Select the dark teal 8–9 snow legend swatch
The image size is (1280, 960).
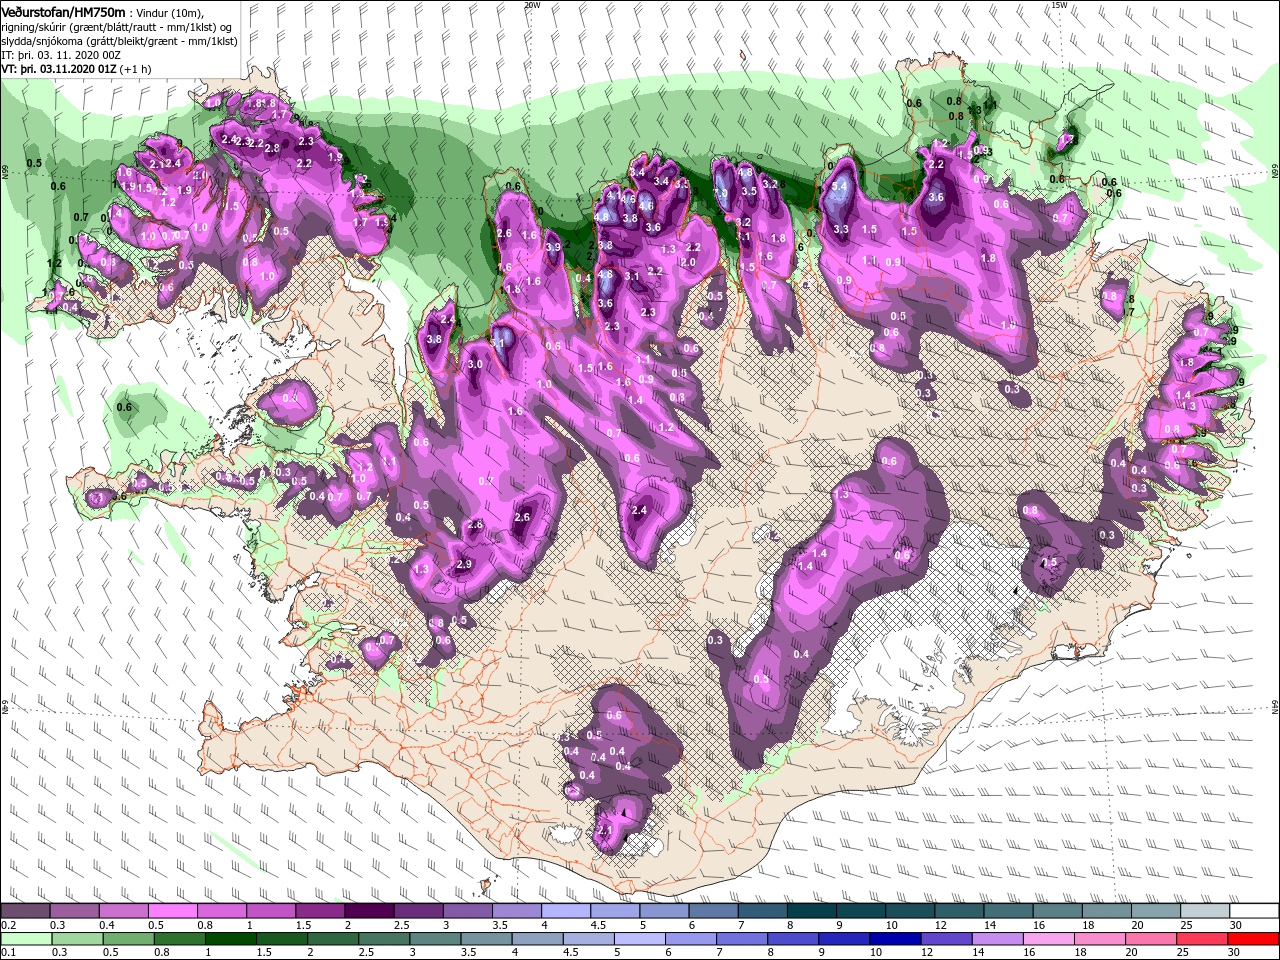pyautogui.click(x=812, y=910)
